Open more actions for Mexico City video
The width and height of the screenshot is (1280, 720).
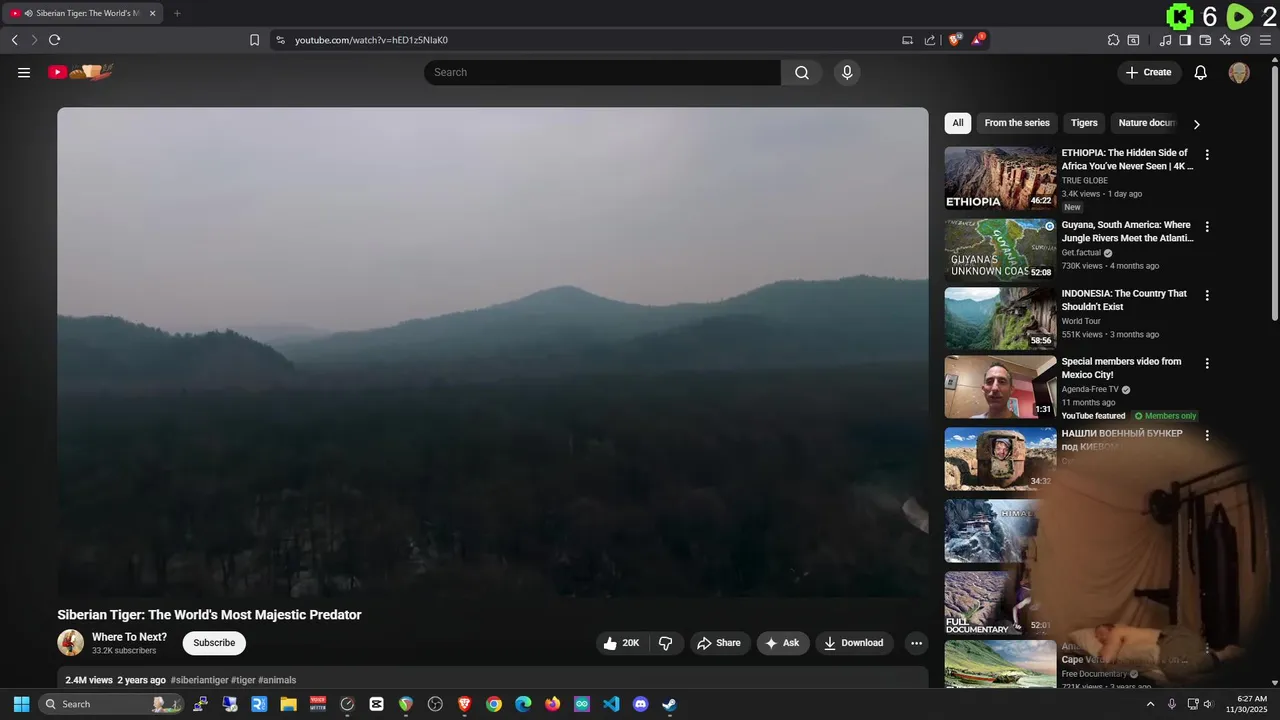1207,364
